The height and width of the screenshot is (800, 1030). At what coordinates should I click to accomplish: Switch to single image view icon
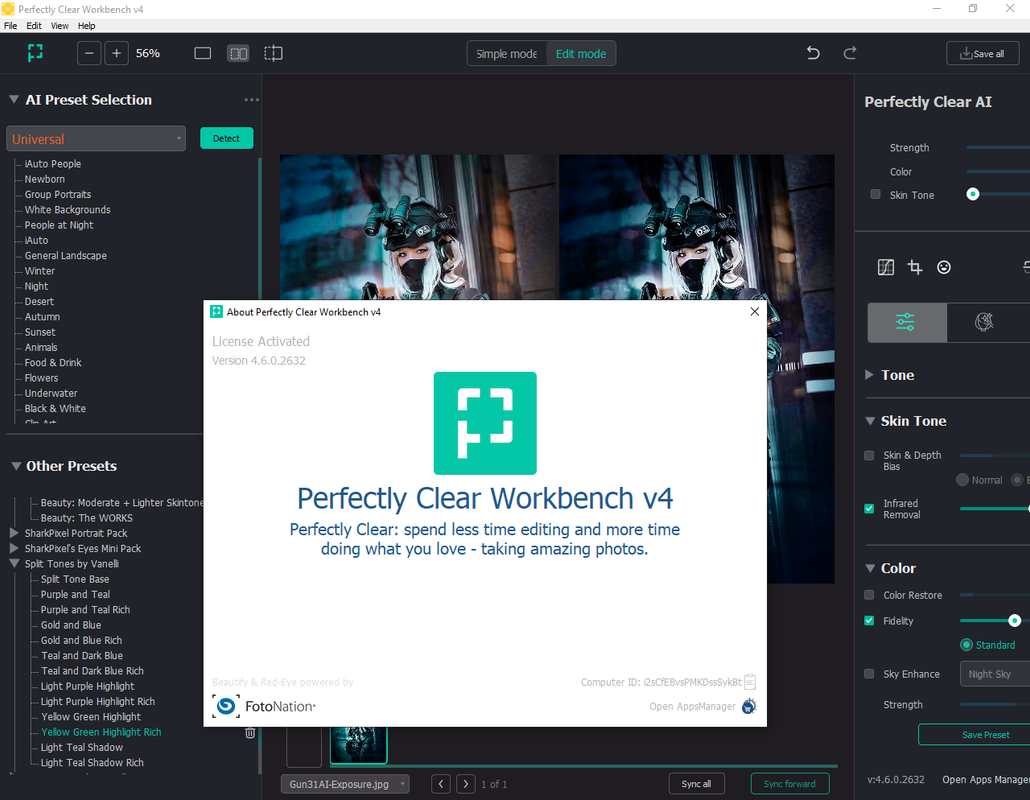click(x=202, y=53)
